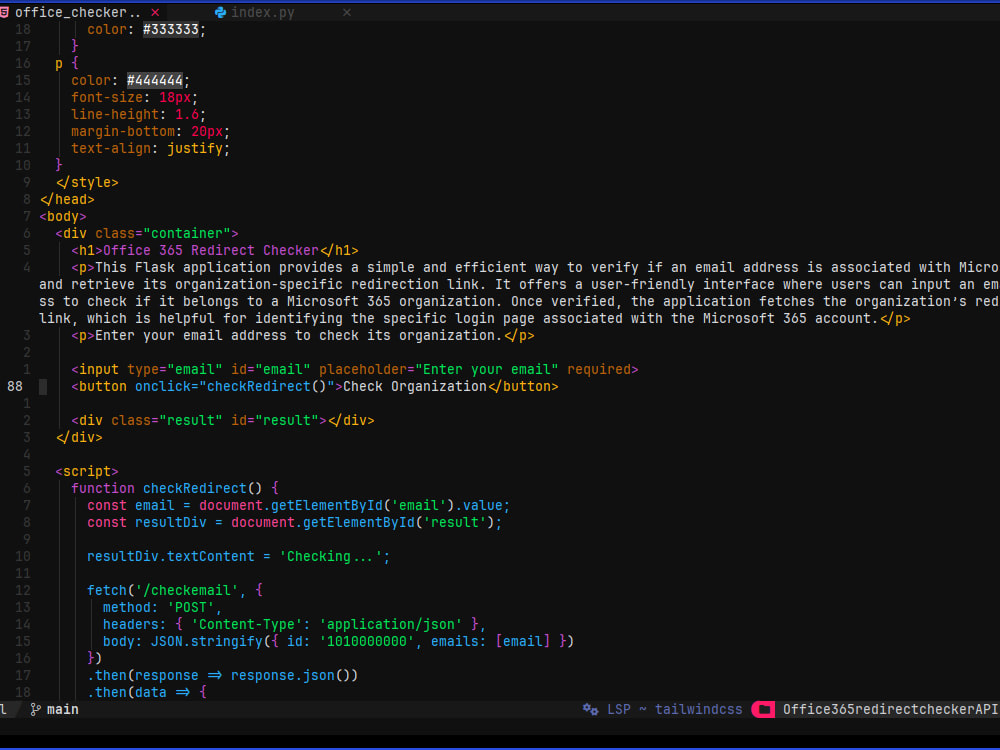Viewport: 1000px width, 750px height.
Task: Click the HTML file icon beside office_checker..
Action: click(x=4, y=12)
